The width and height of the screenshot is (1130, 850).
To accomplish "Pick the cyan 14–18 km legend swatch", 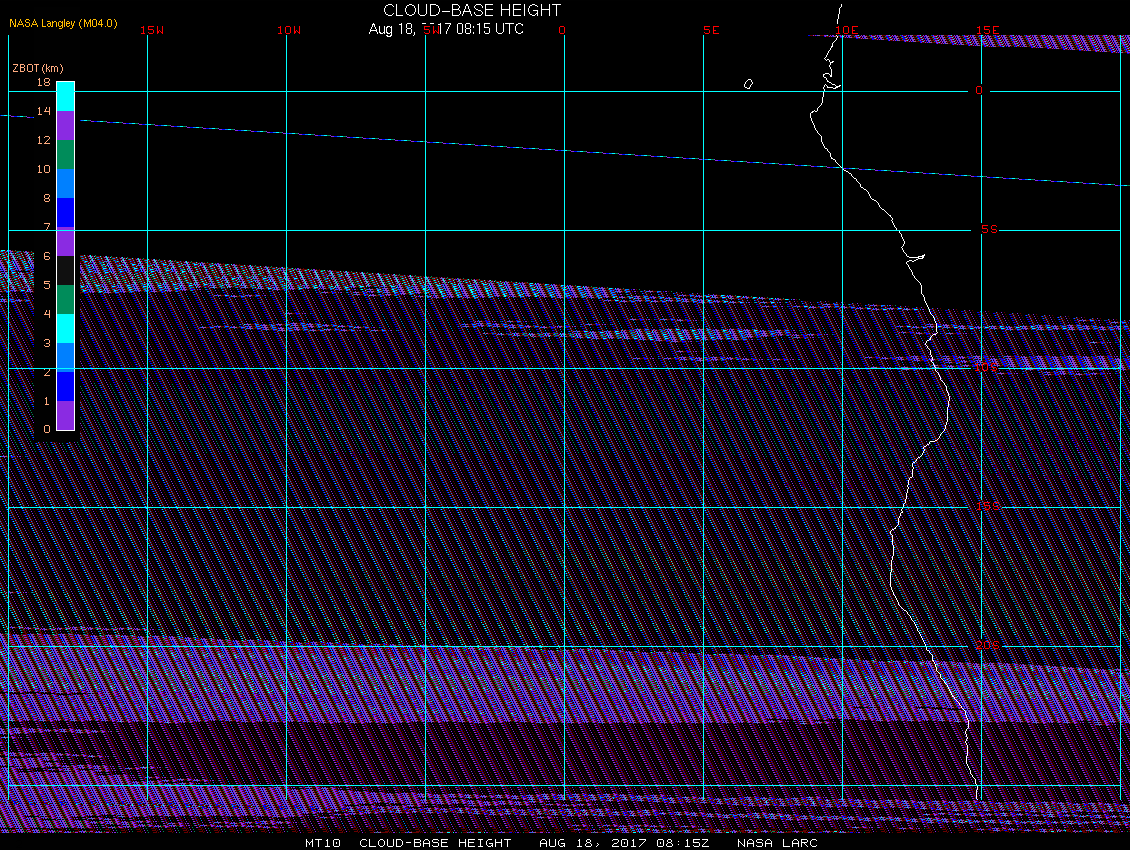I will pyautogui.click(x=66, y=97).
